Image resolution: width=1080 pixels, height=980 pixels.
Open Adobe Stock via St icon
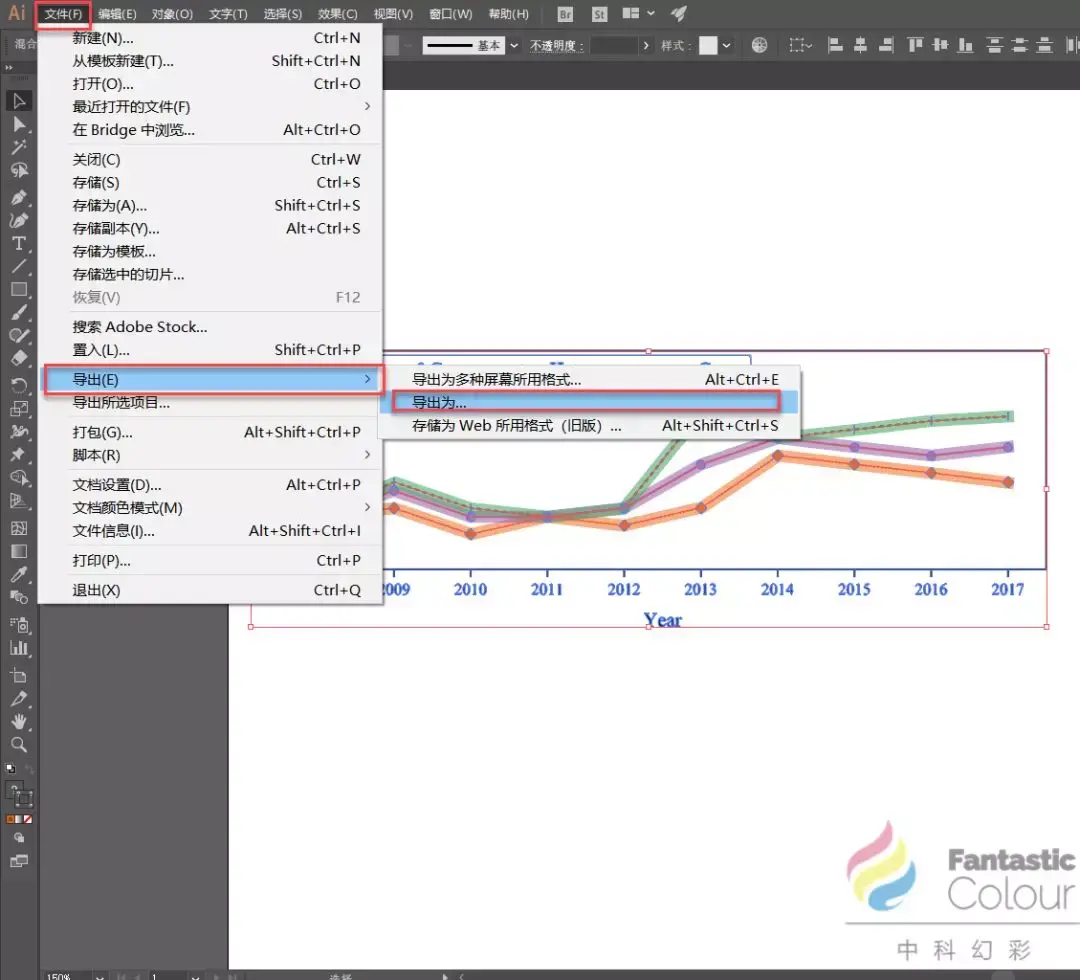pyautogui.click(x=599, y=14)
